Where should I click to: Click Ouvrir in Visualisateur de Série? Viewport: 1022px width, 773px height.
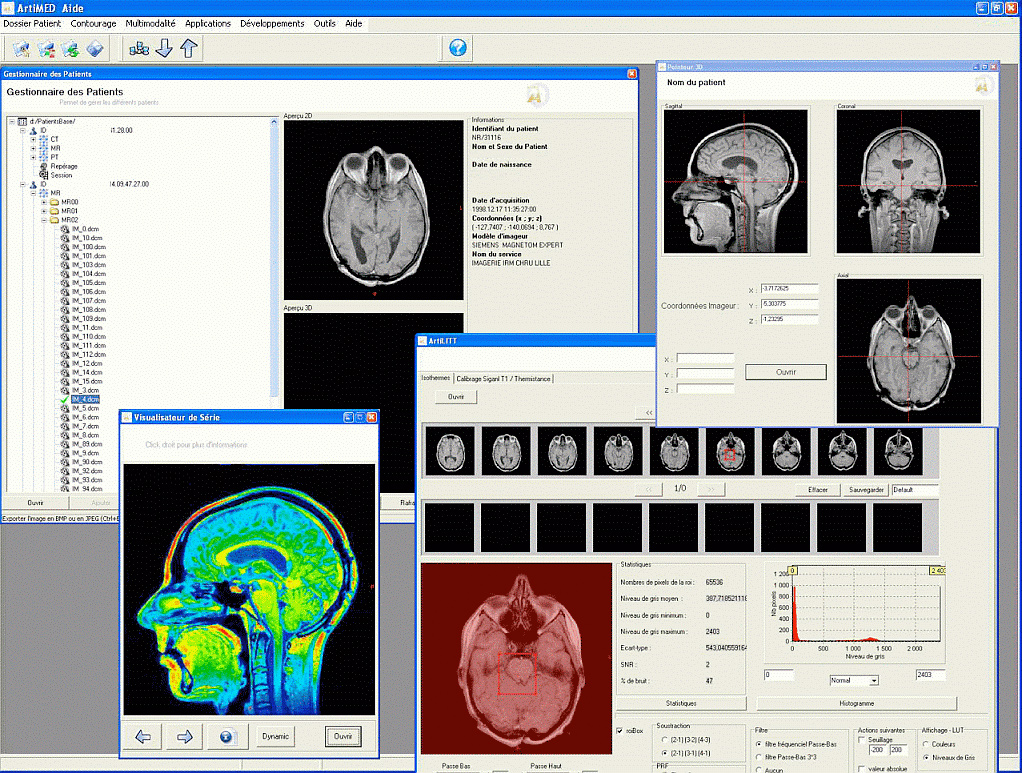[343, 737]
